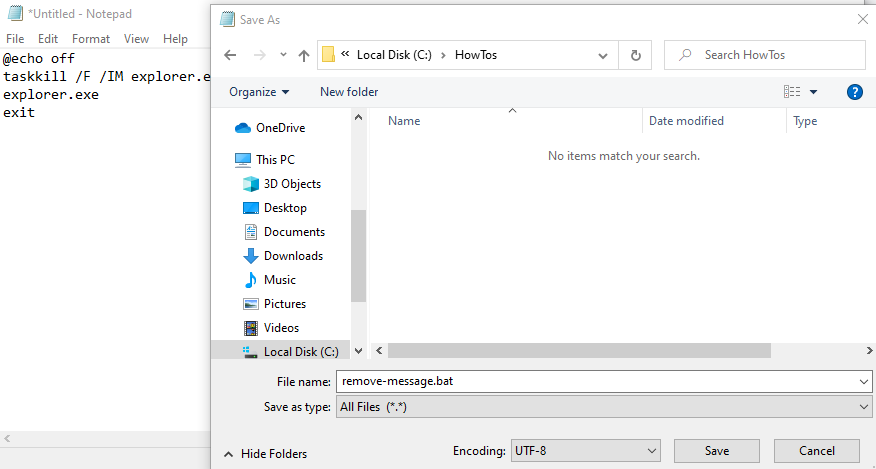Go back with the Back arrow
Viewport: 876px width, 469px height.
230,55
